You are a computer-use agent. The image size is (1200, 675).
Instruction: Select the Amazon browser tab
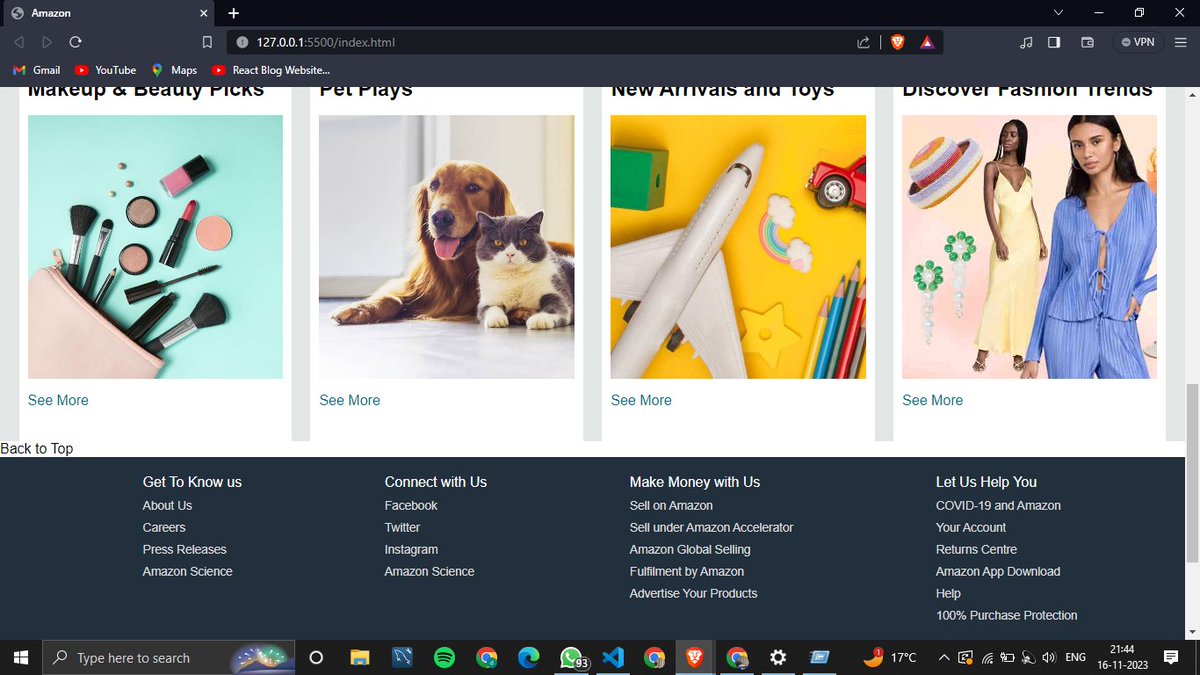(108, 13)
